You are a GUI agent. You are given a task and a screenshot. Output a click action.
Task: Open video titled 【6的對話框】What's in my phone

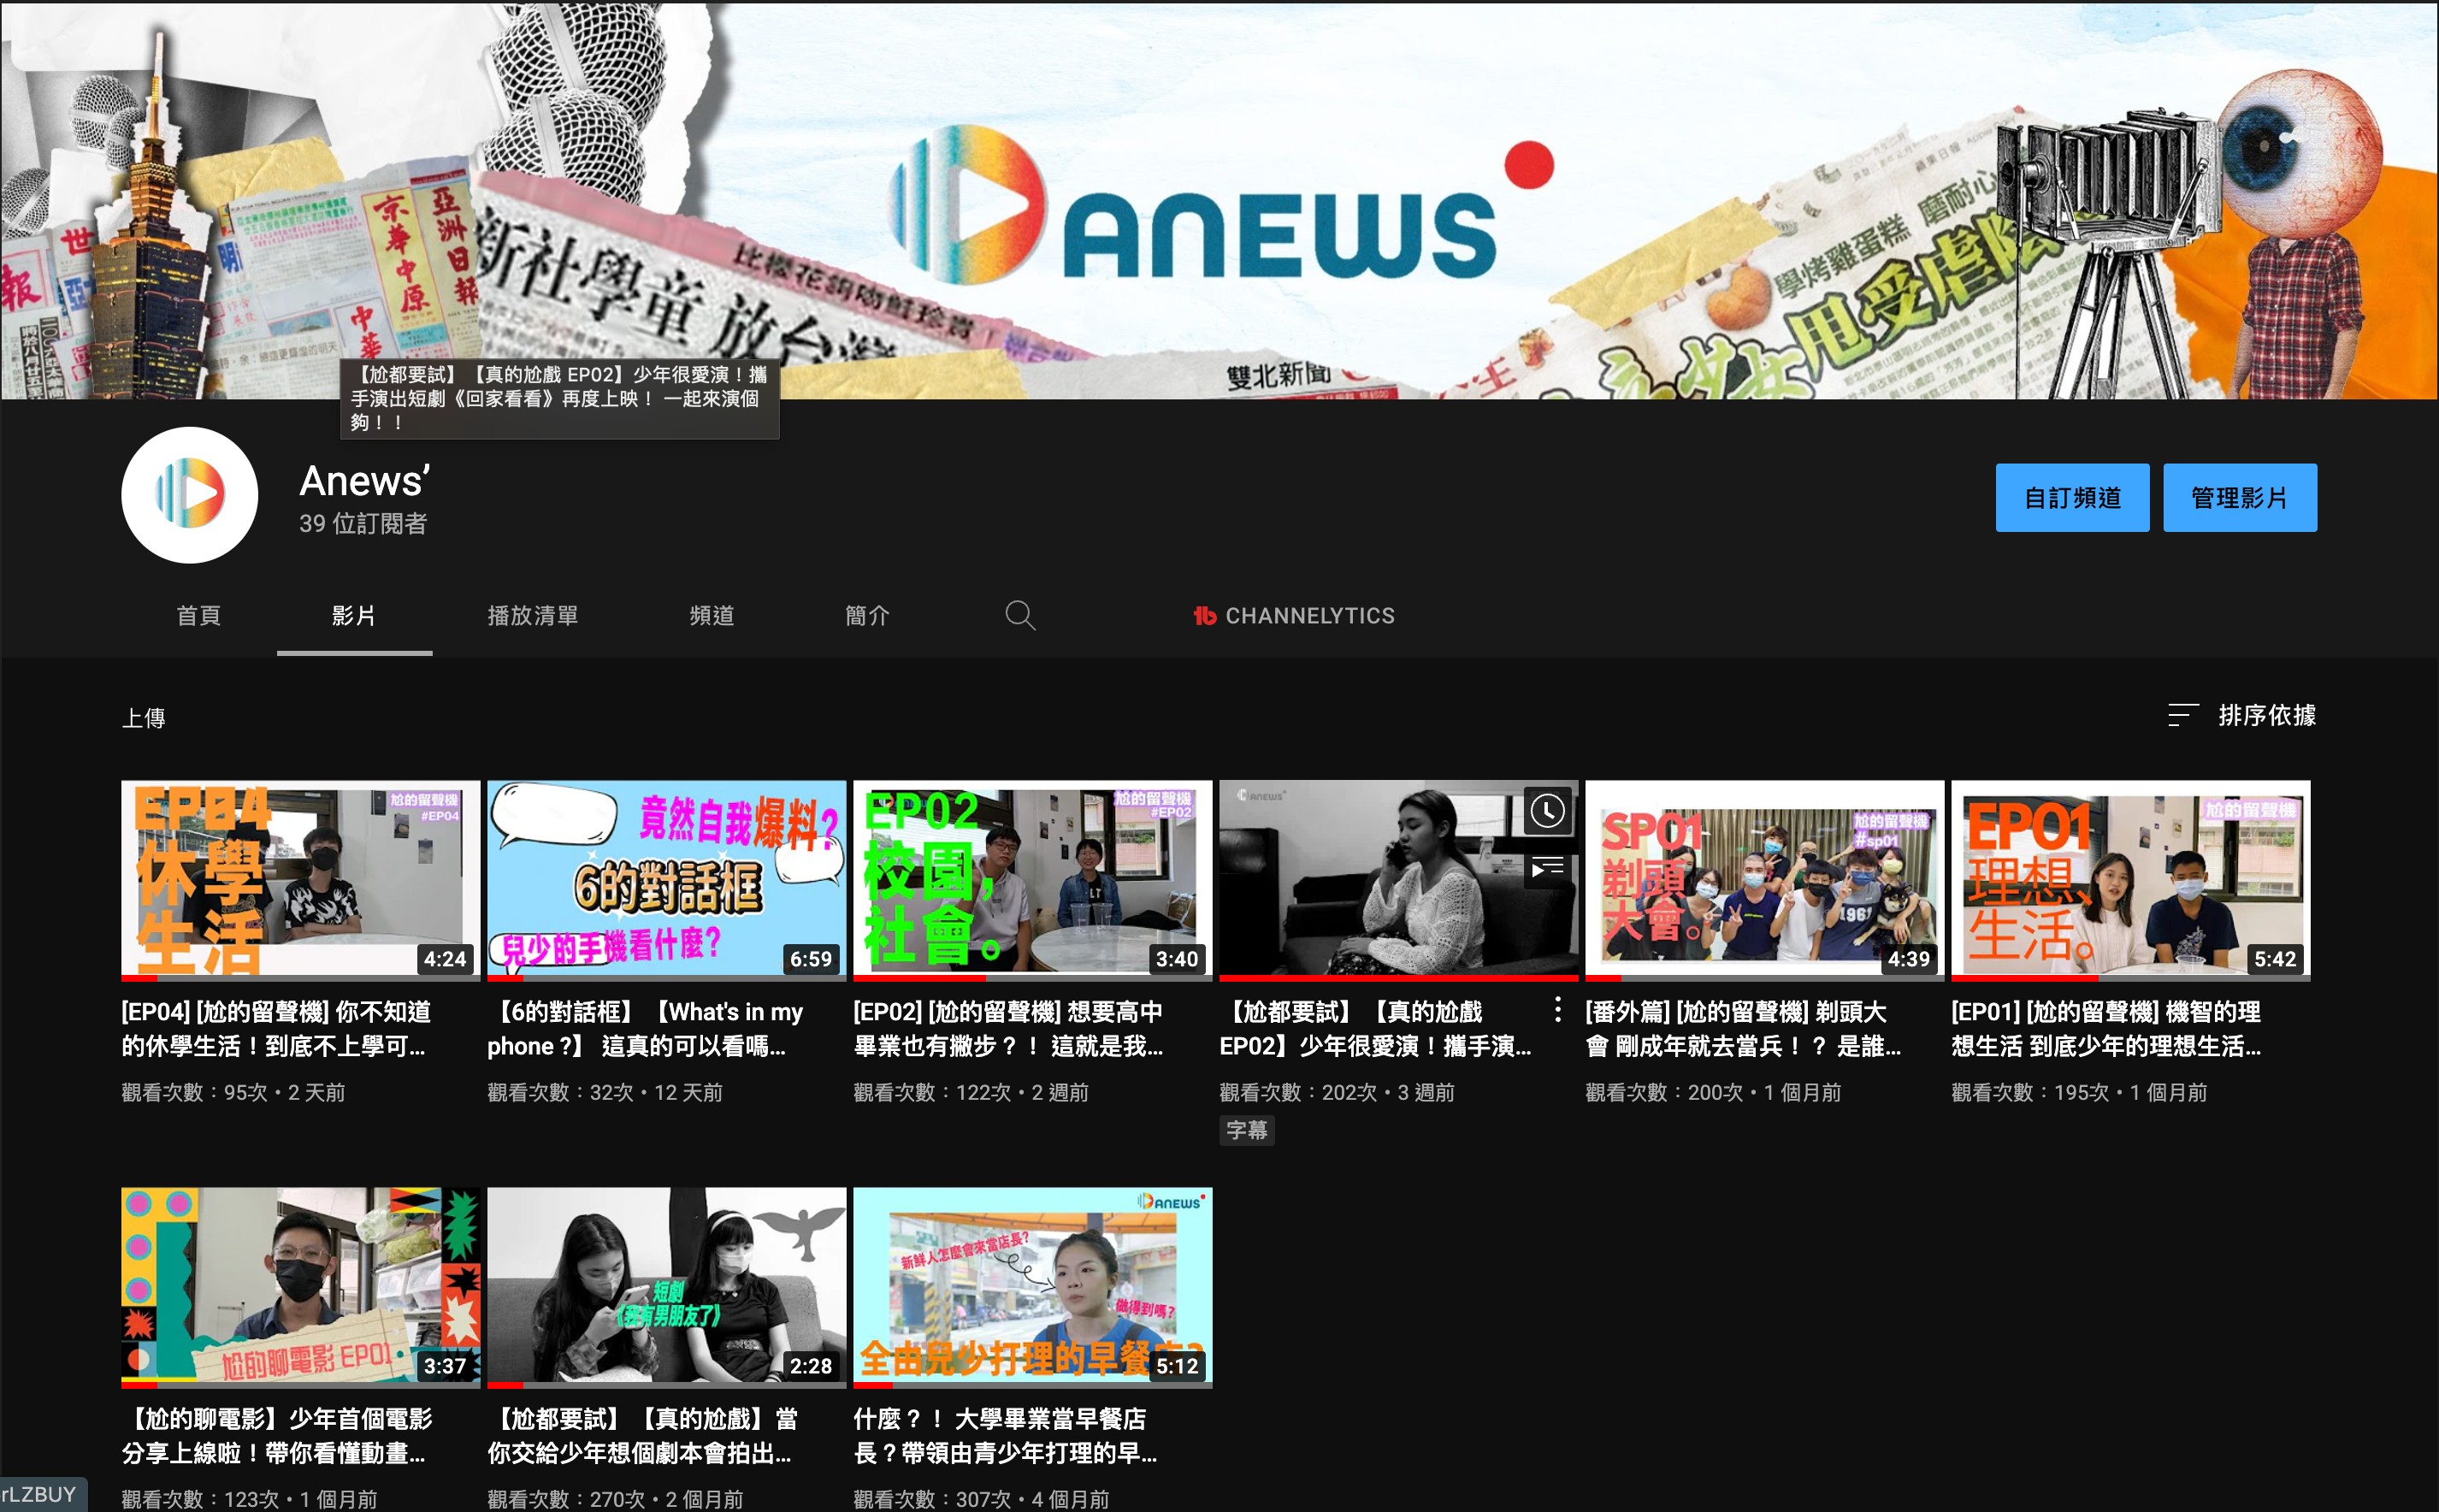[x=645, y=1029]
